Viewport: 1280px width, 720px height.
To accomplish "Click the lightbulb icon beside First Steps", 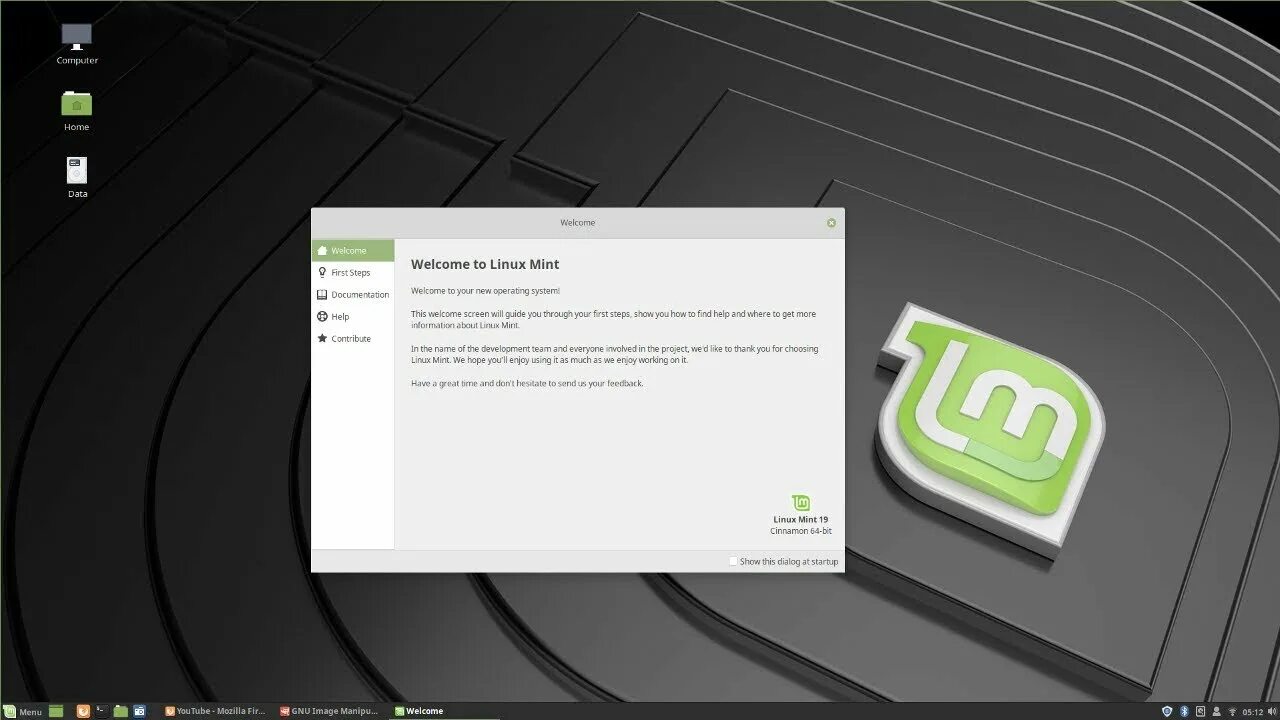I will tap(322, 272).
